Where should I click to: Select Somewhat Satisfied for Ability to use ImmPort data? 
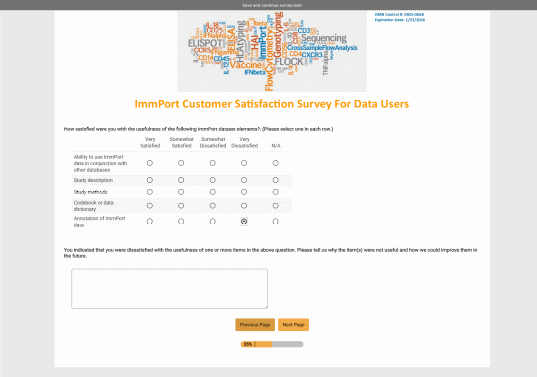[181, 163]
